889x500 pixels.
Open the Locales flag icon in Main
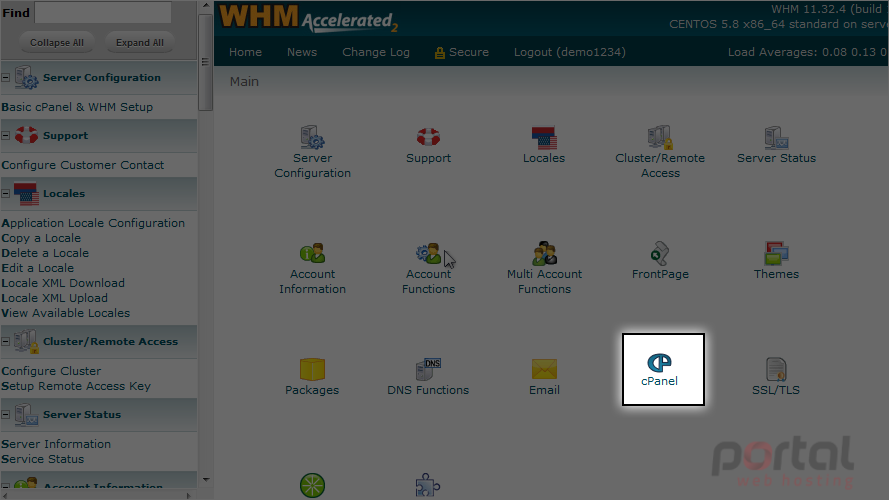click(x=544, y=138)
